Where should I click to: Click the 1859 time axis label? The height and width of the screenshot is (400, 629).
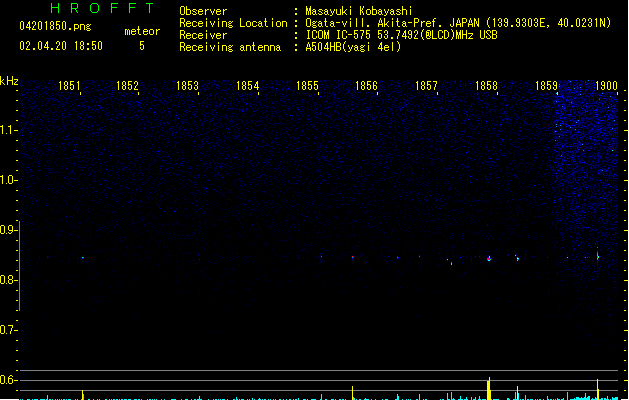pos(546,86)
